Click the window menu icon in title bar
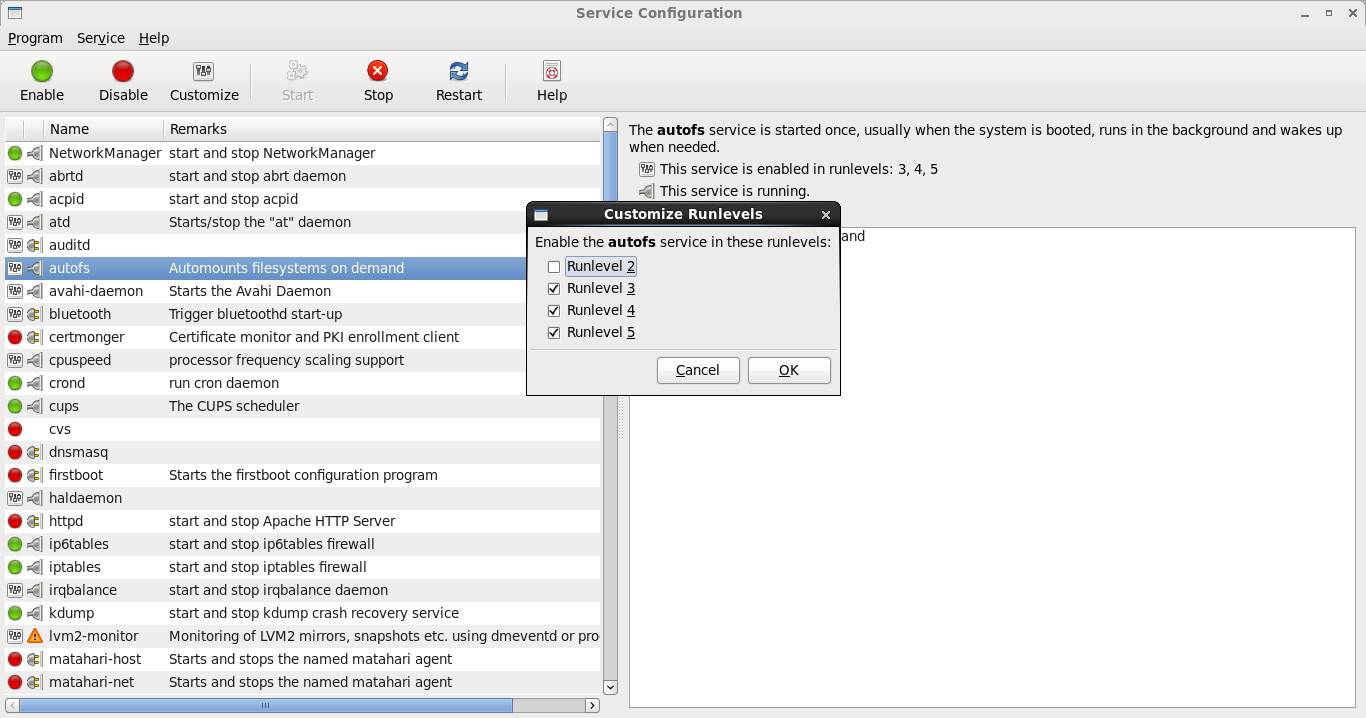 15,13
